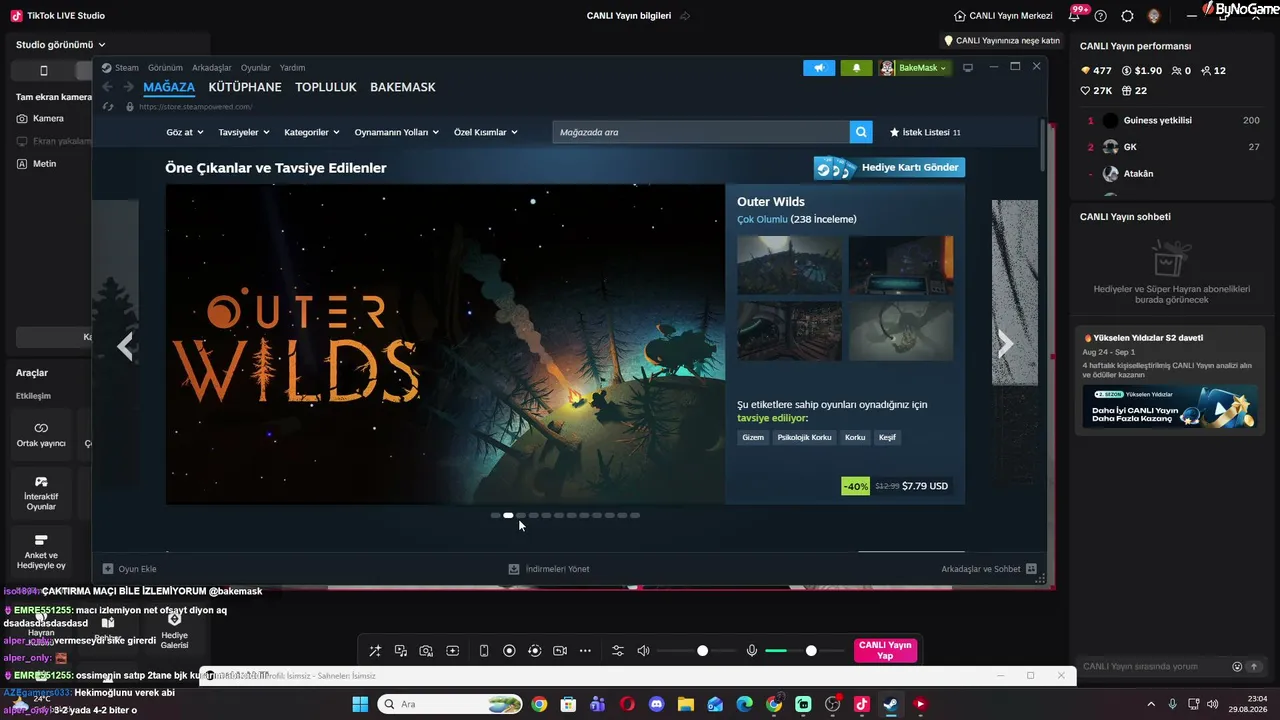Open the Görünüm menu in Steam

click(165, 68)
